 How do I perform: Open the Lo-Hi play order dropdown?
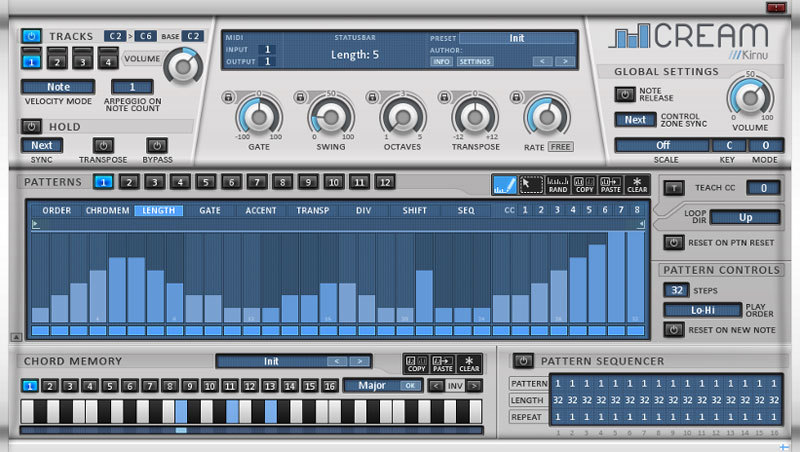tap(703, 310)
